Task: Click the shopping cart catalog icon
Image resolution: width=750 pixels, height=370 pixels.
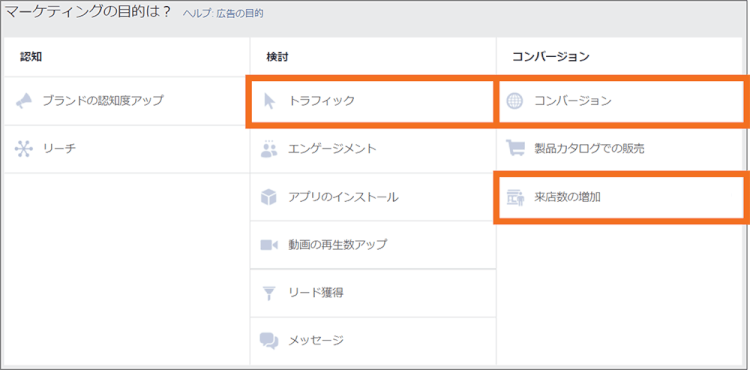Action: (x=516, y=149)
